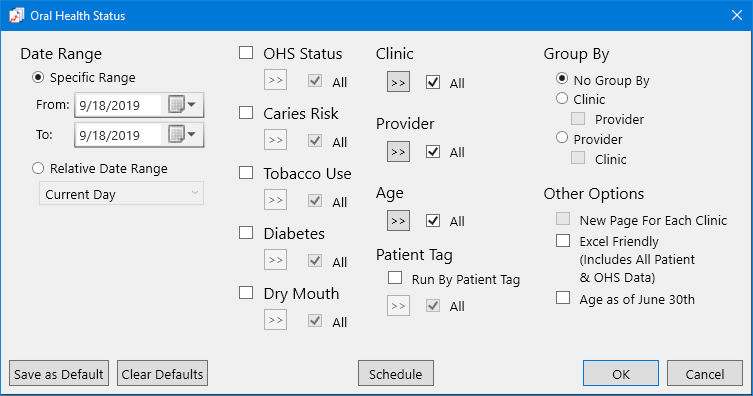Select Provider under Group By
Viewport: 753px width, 396px height.
tap(562, 138)
